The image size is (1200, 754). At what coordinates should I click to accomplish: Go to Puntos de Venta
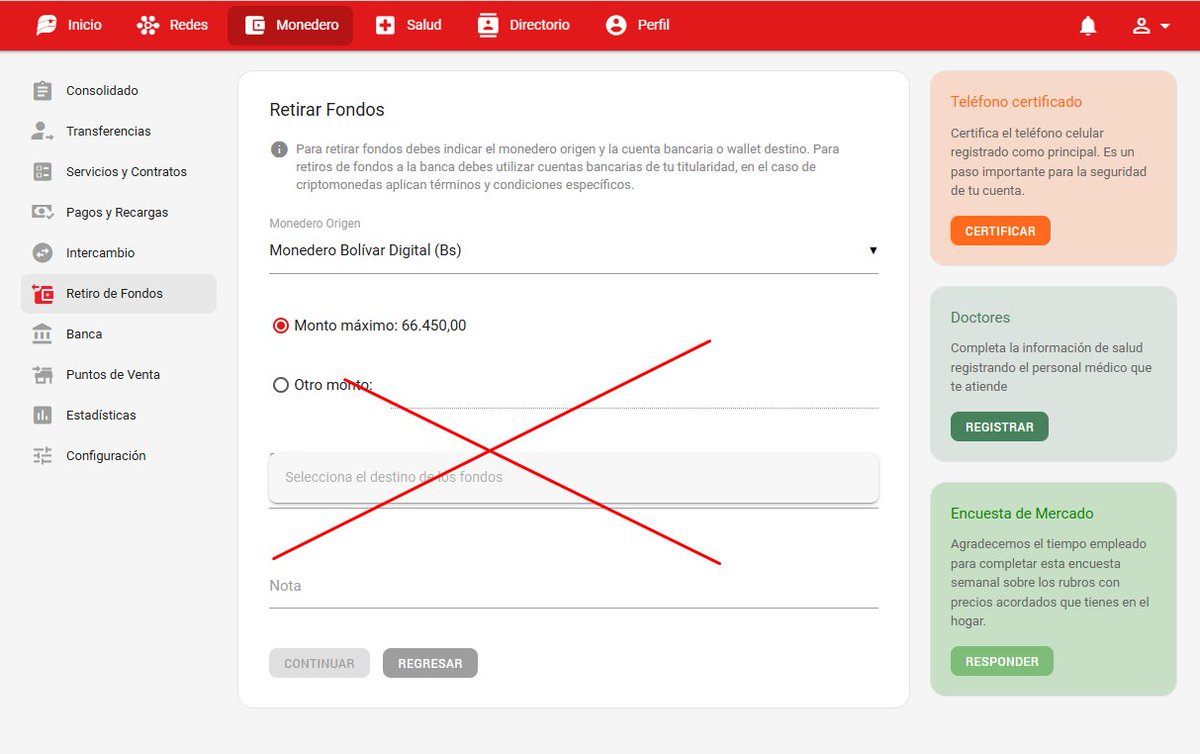point(113,375)
